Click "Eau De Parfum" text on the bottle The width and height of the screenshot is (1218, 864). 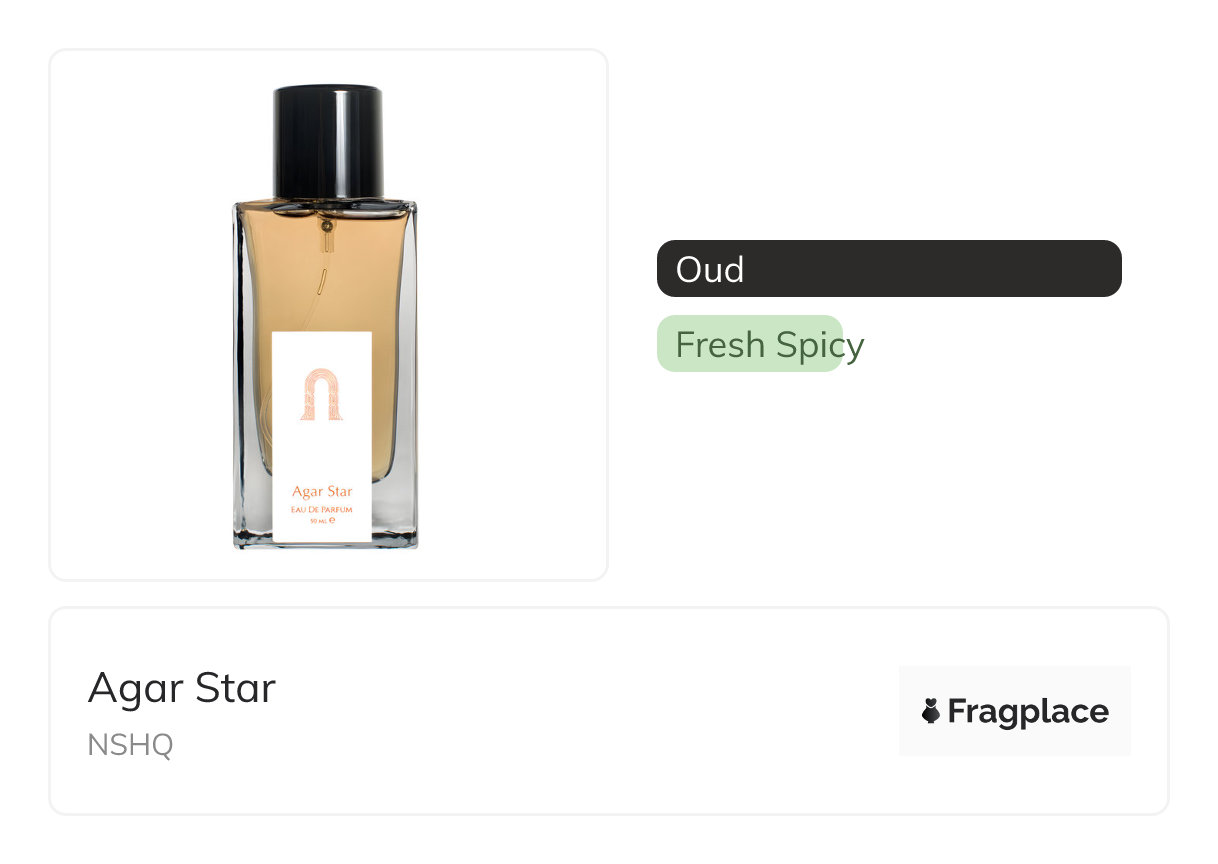coord(322,510)
